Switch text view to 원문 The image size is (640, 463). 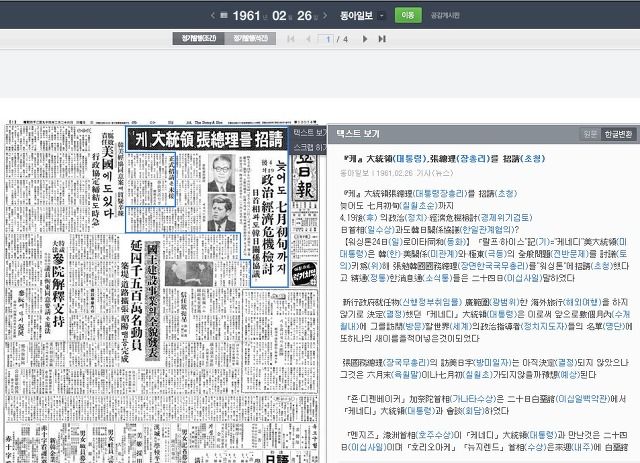click(x=590, y=134)
